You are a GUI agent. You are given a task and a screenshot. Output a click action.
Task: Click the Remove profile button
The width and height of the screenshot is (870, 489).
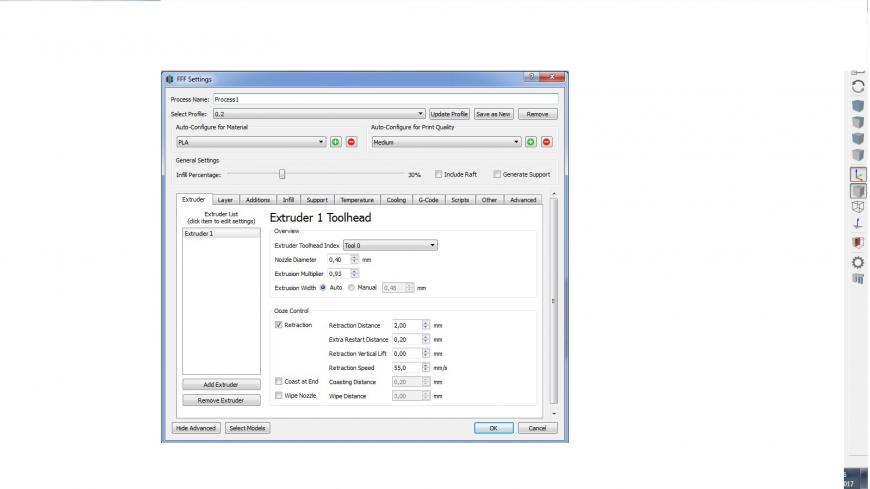pyautogui.click(x=538, y=114)
